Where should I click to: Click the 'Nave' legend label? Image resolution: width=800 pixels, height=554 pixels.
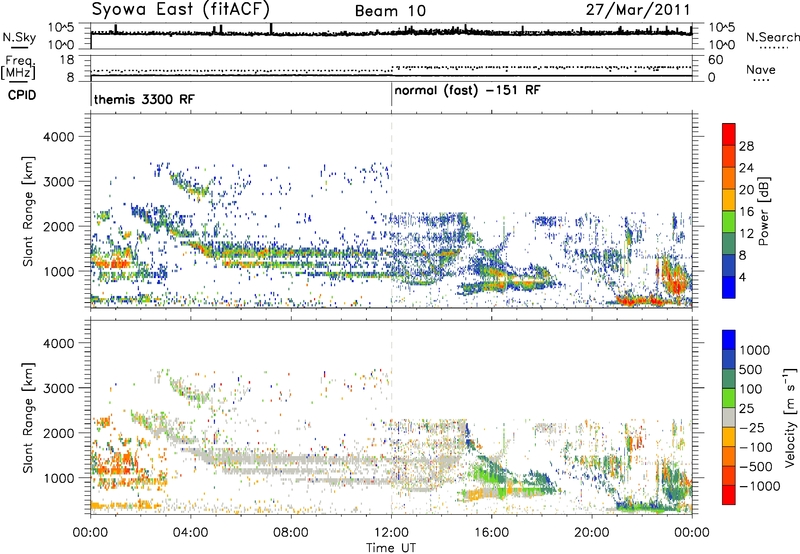pos(760,70)
